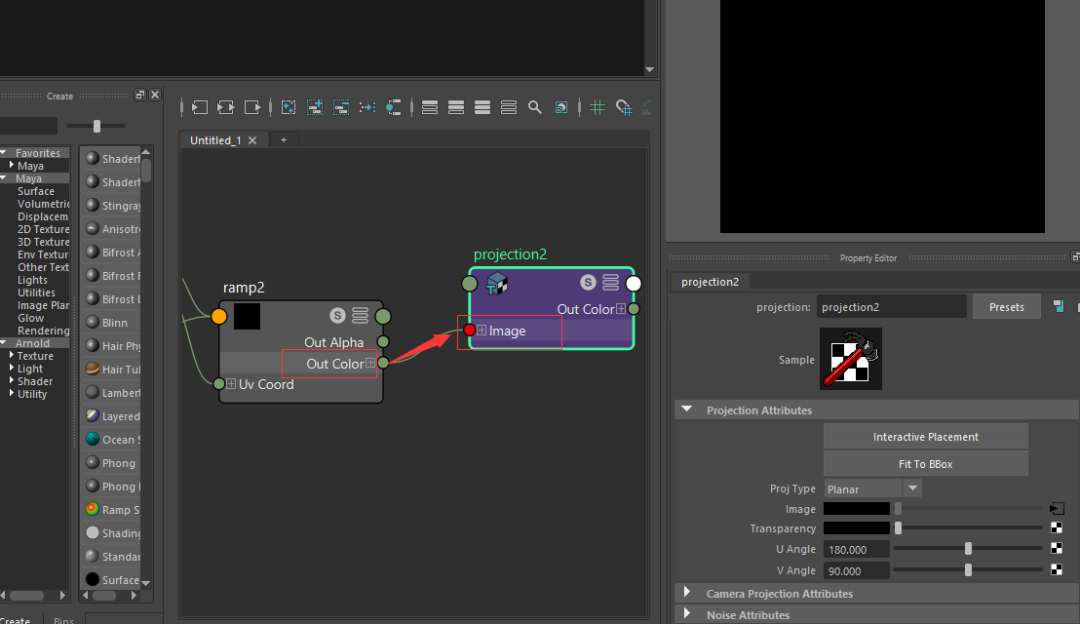Add selected nodes to graph
The width and height of the screenshot is (1080, 624).
tap(315, 107)
